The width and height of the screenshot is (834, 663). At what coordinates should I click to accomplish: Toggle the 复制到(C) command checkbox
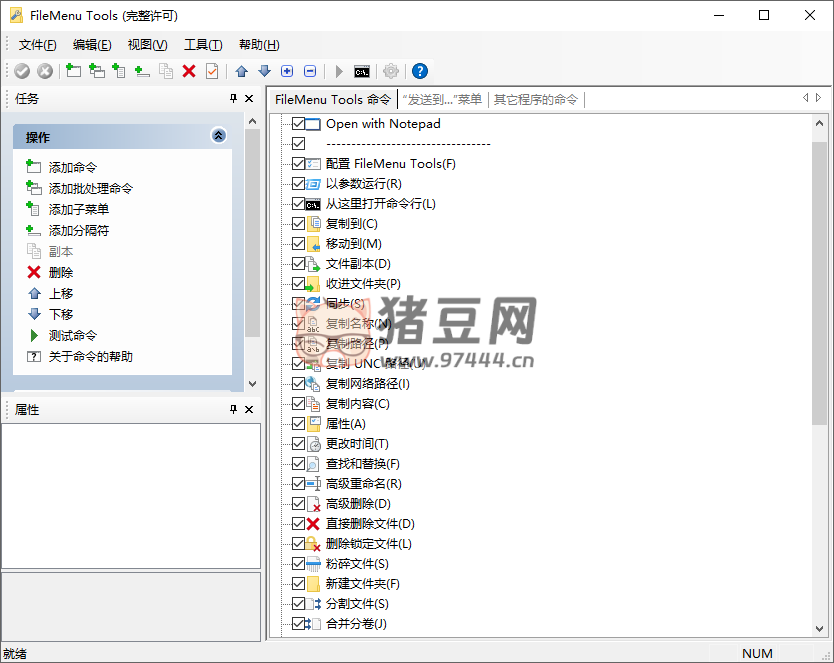point(298,224)
